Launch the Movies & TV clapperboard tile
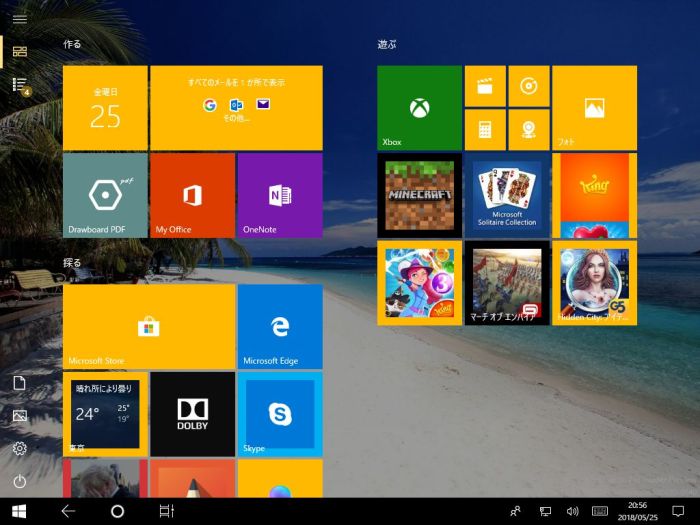The width and height of the screenshot is (700, 525). point(485,87)
